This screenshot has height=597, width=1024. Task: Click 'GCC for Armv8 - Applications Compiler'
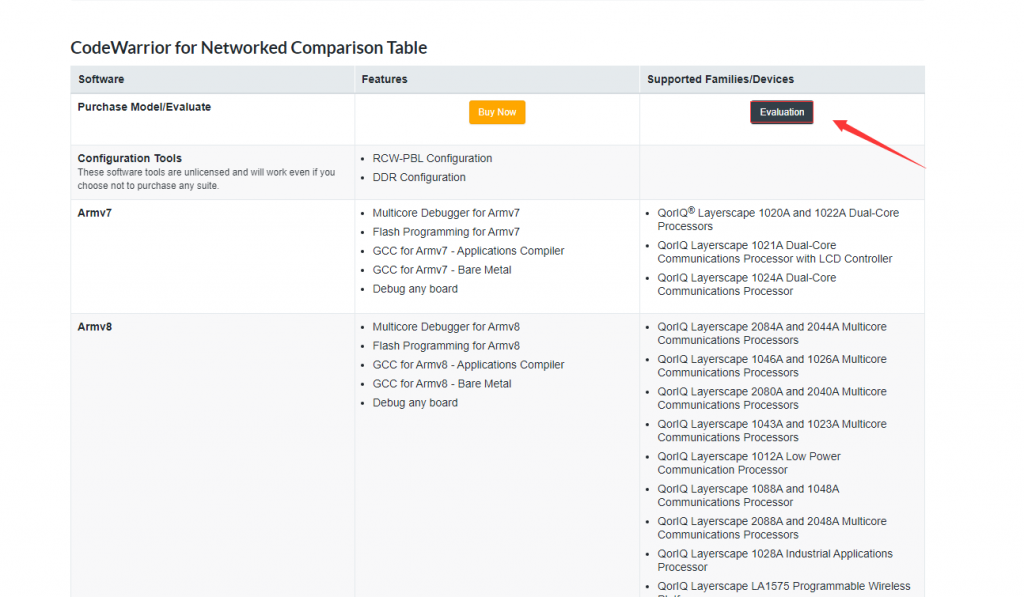[468, 364]
